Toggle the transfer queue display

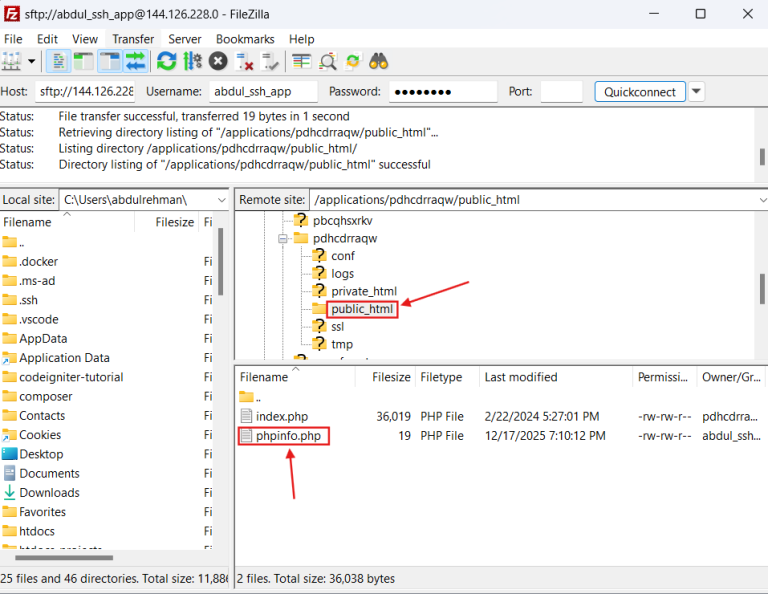135,61
